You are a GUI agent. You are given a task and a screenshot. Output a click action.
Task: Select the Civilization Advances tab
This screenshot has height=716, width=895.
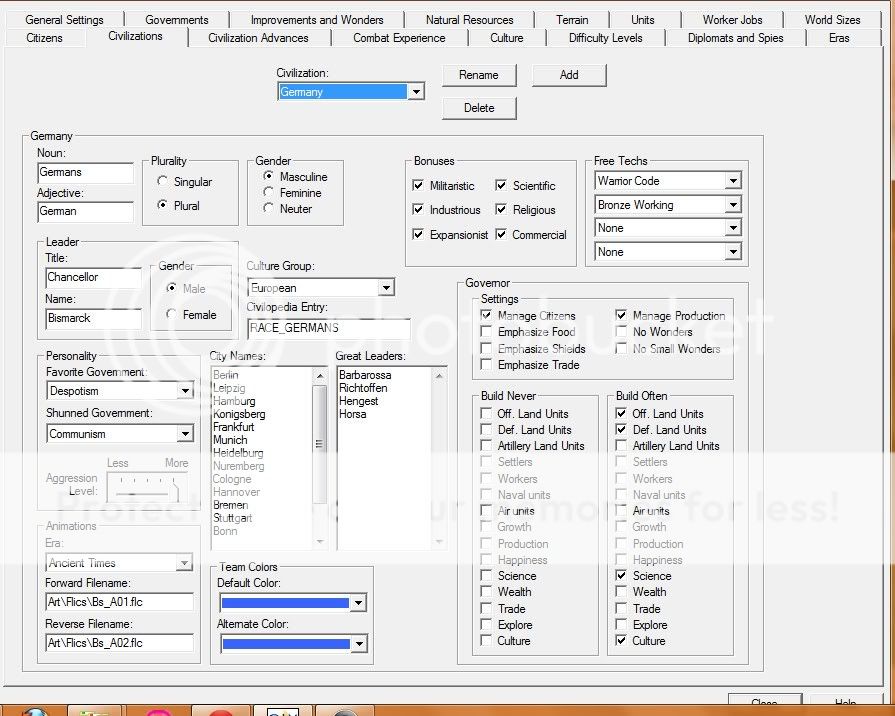point(258,38)
